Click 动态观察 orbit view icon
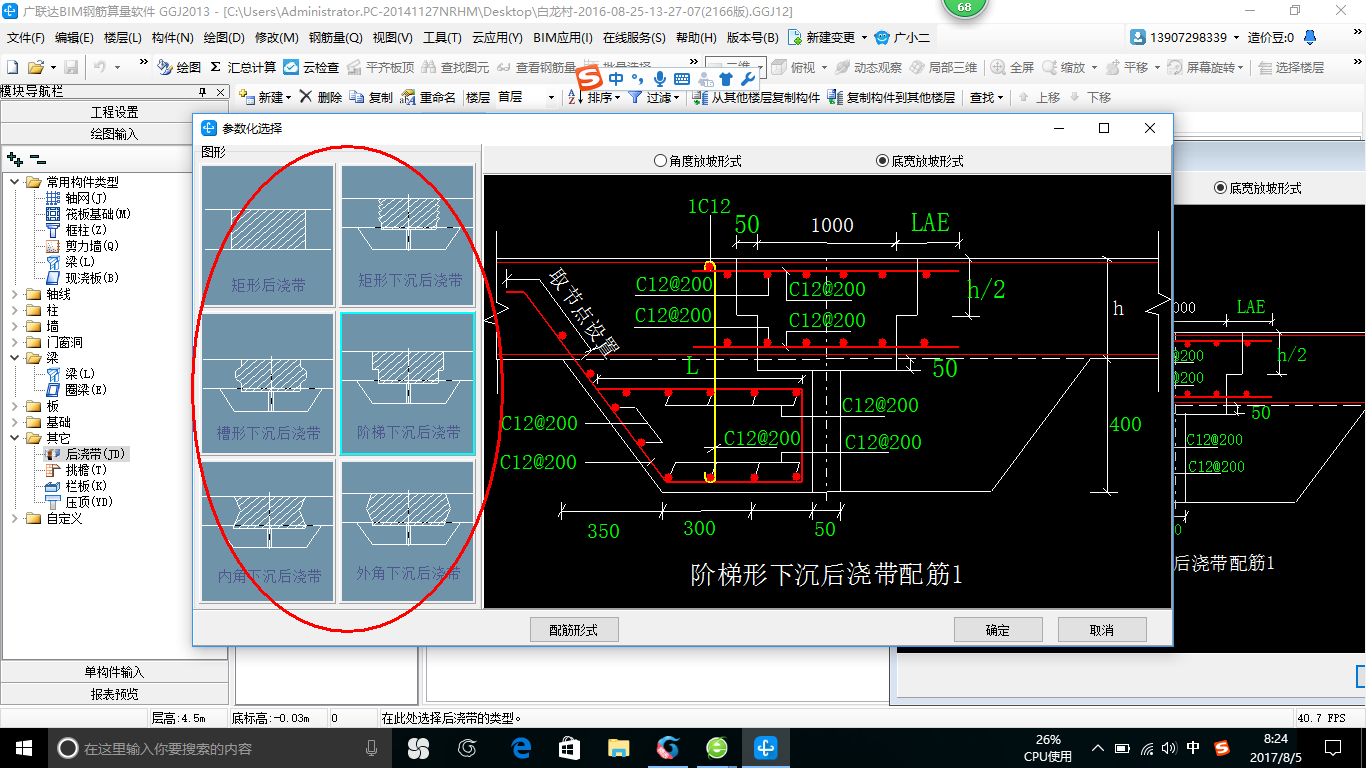1366x768 pixels. coord(842,67)
